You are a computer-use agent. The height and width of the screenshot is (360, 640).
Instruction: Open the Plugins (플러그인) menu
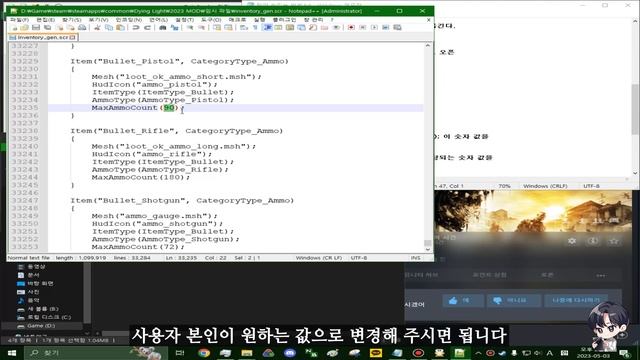(284, 20)
